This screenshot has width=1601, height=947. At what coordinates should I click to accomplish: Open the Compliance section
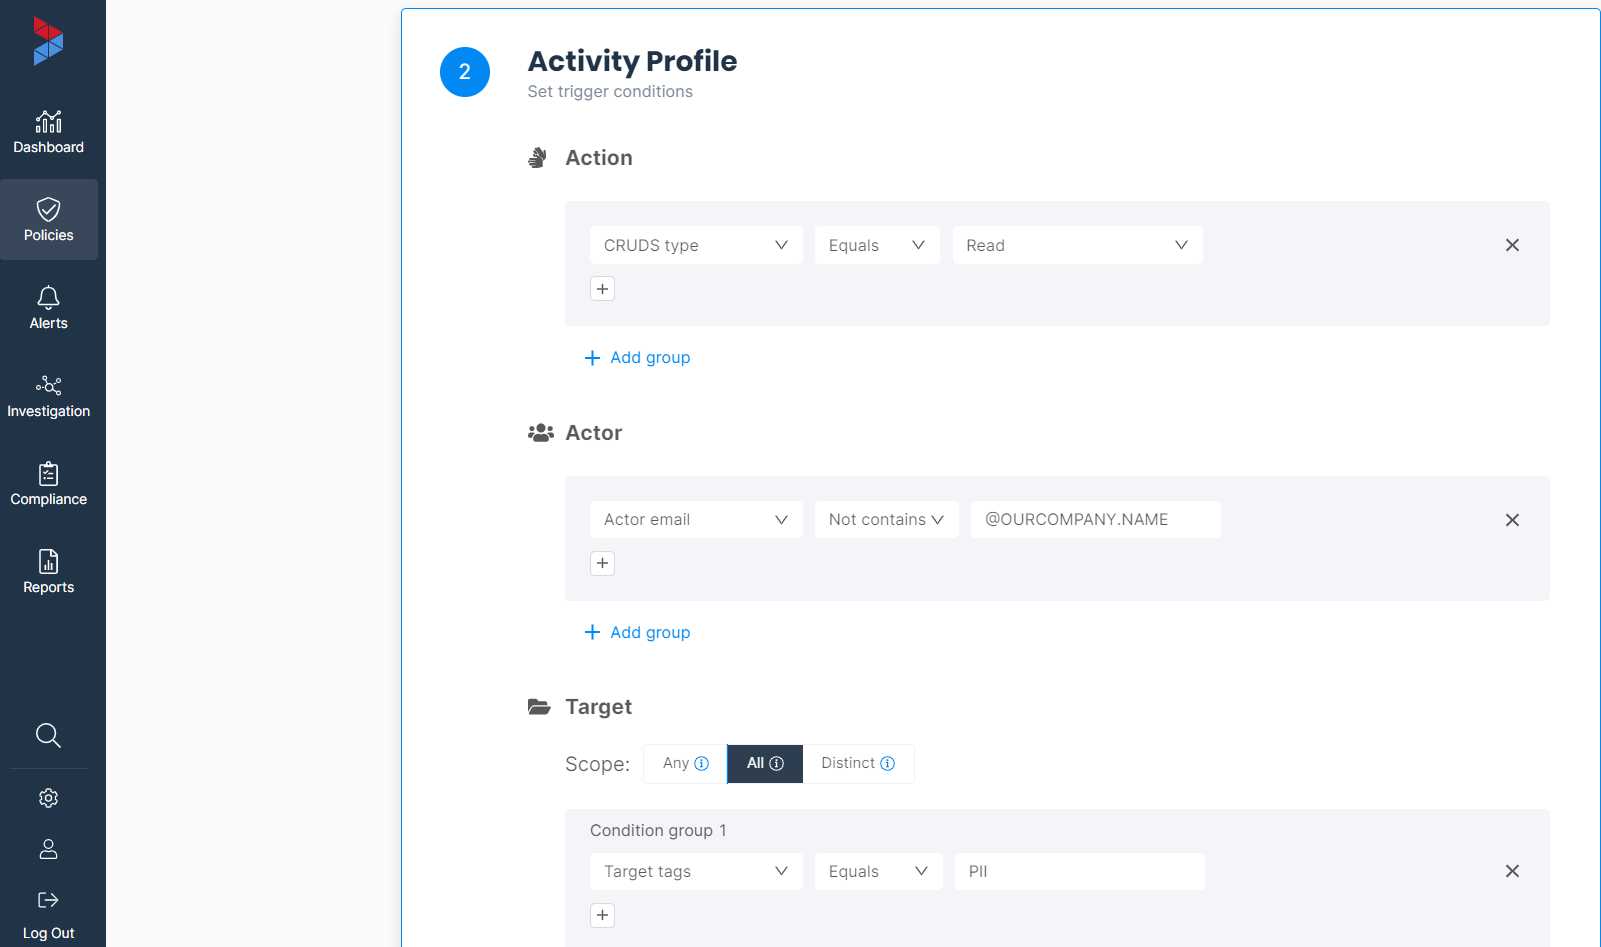pyautogui.click(x=48, y=485)
